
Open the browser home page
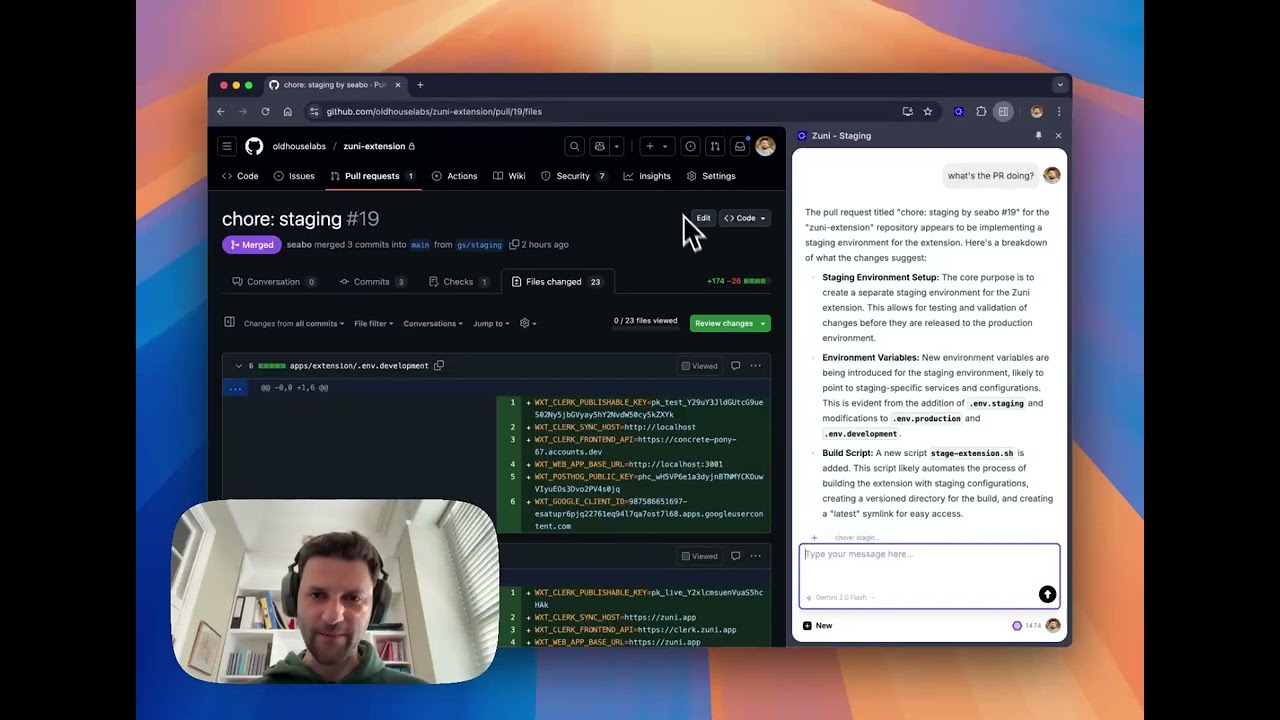click(x=287, y=111)
